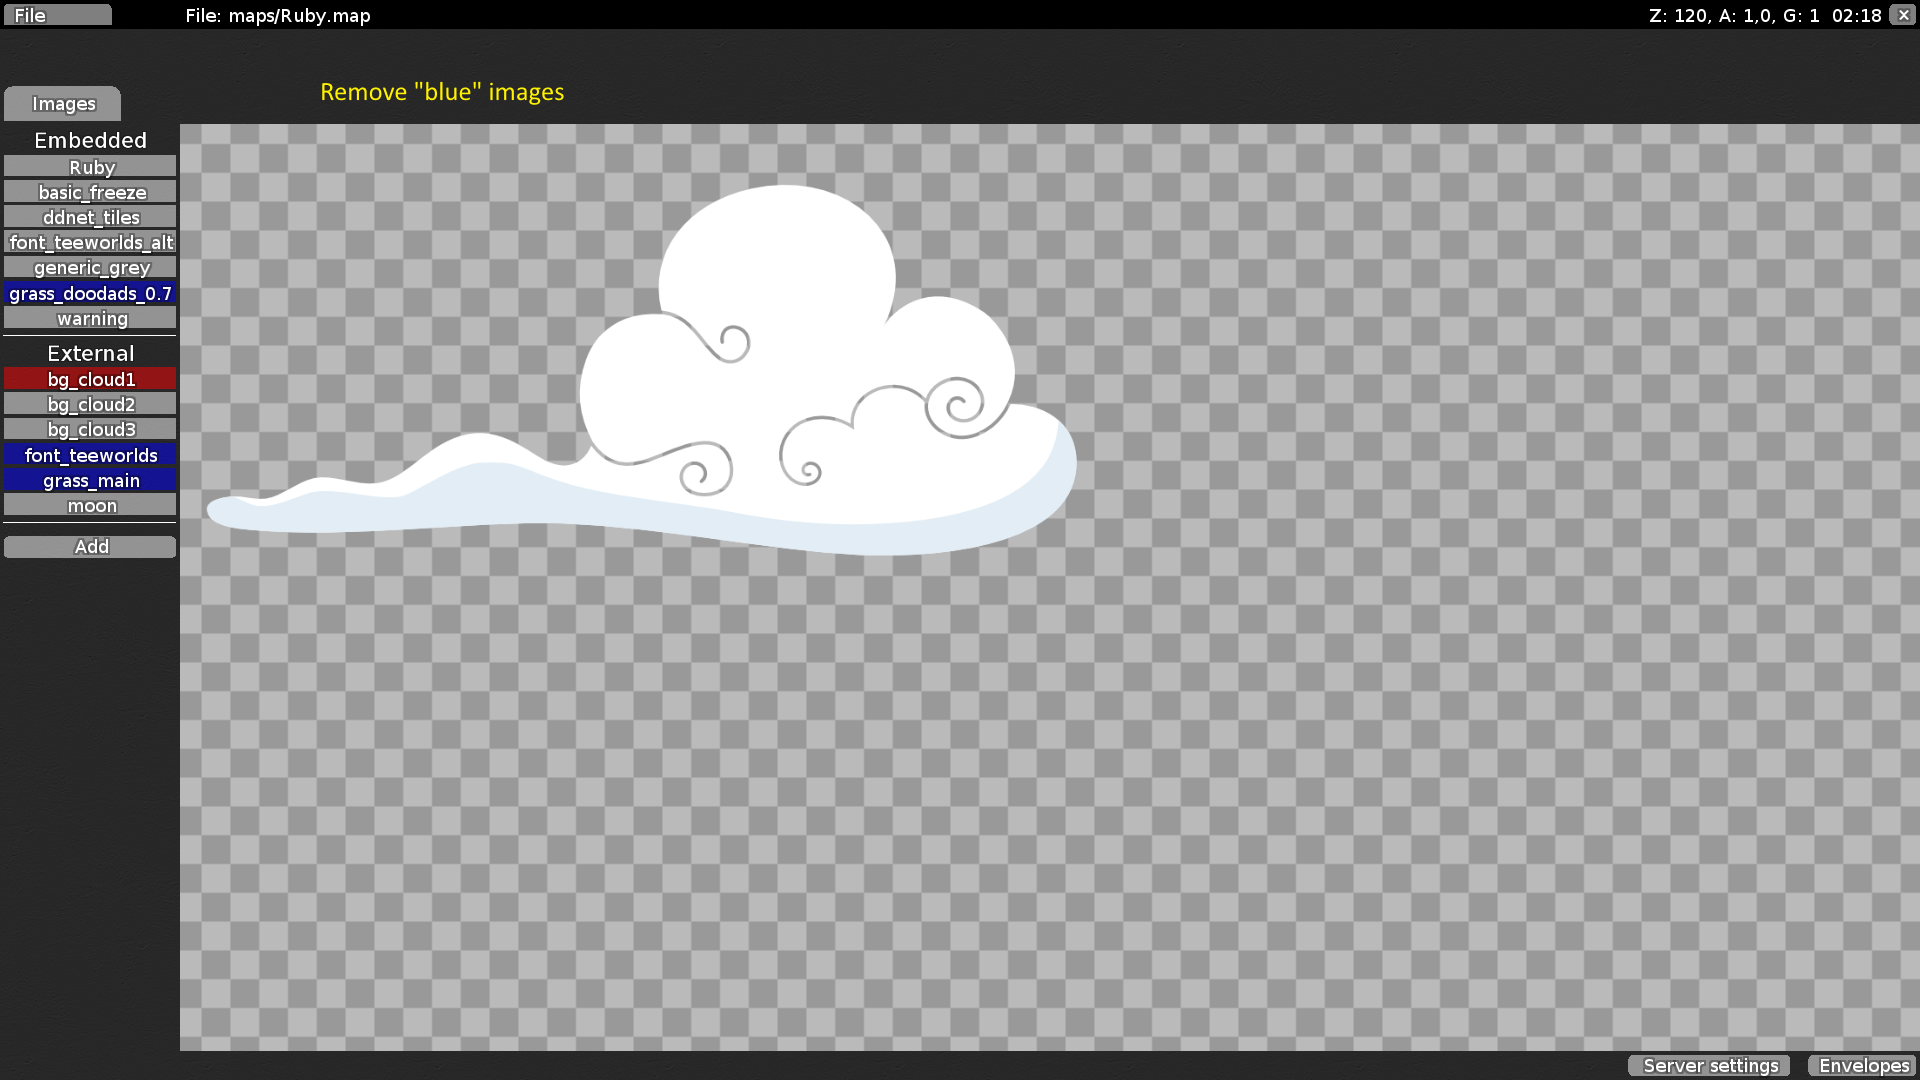Select the bg_cloud1 external image
The width and height of the screenshot is (1920, 1080).
(x=90, y=379)
